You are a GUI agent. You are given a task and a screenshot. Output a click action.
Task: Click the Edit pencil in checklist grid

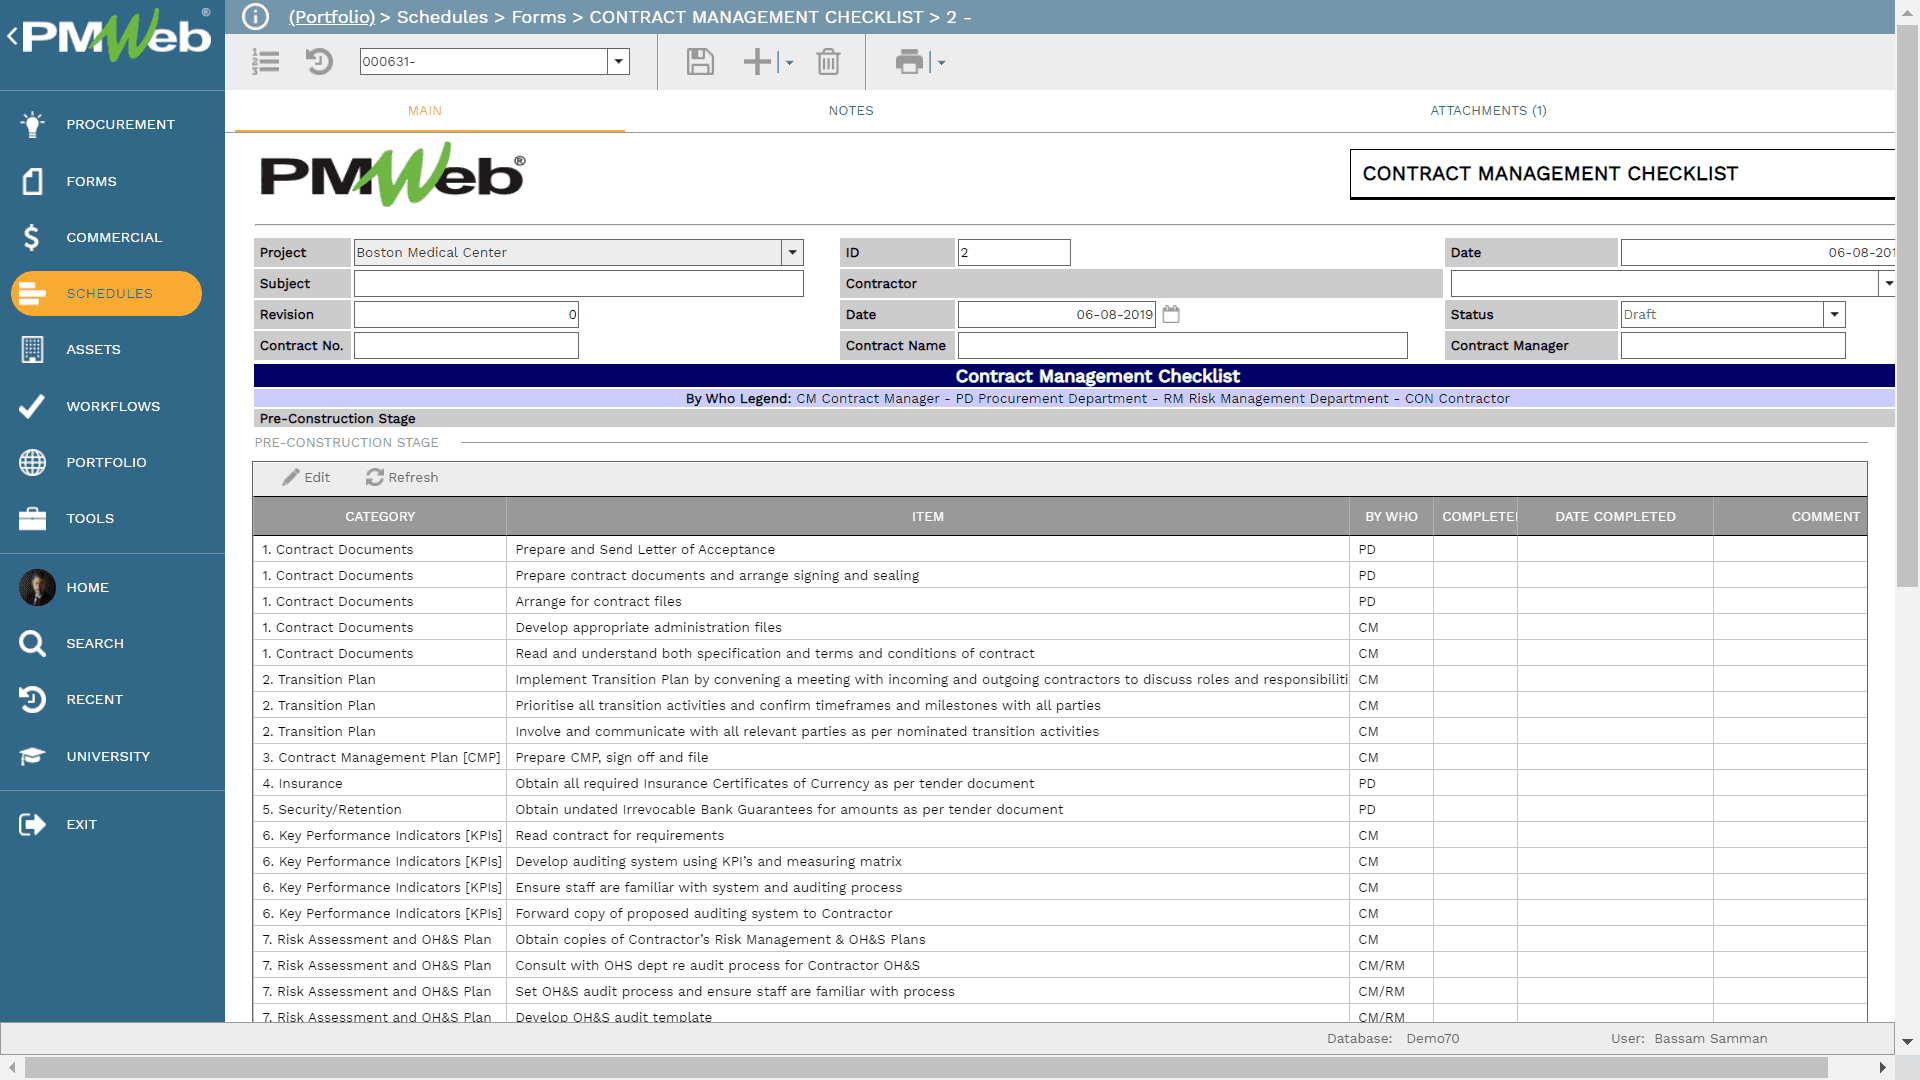(x=306, y=477)
